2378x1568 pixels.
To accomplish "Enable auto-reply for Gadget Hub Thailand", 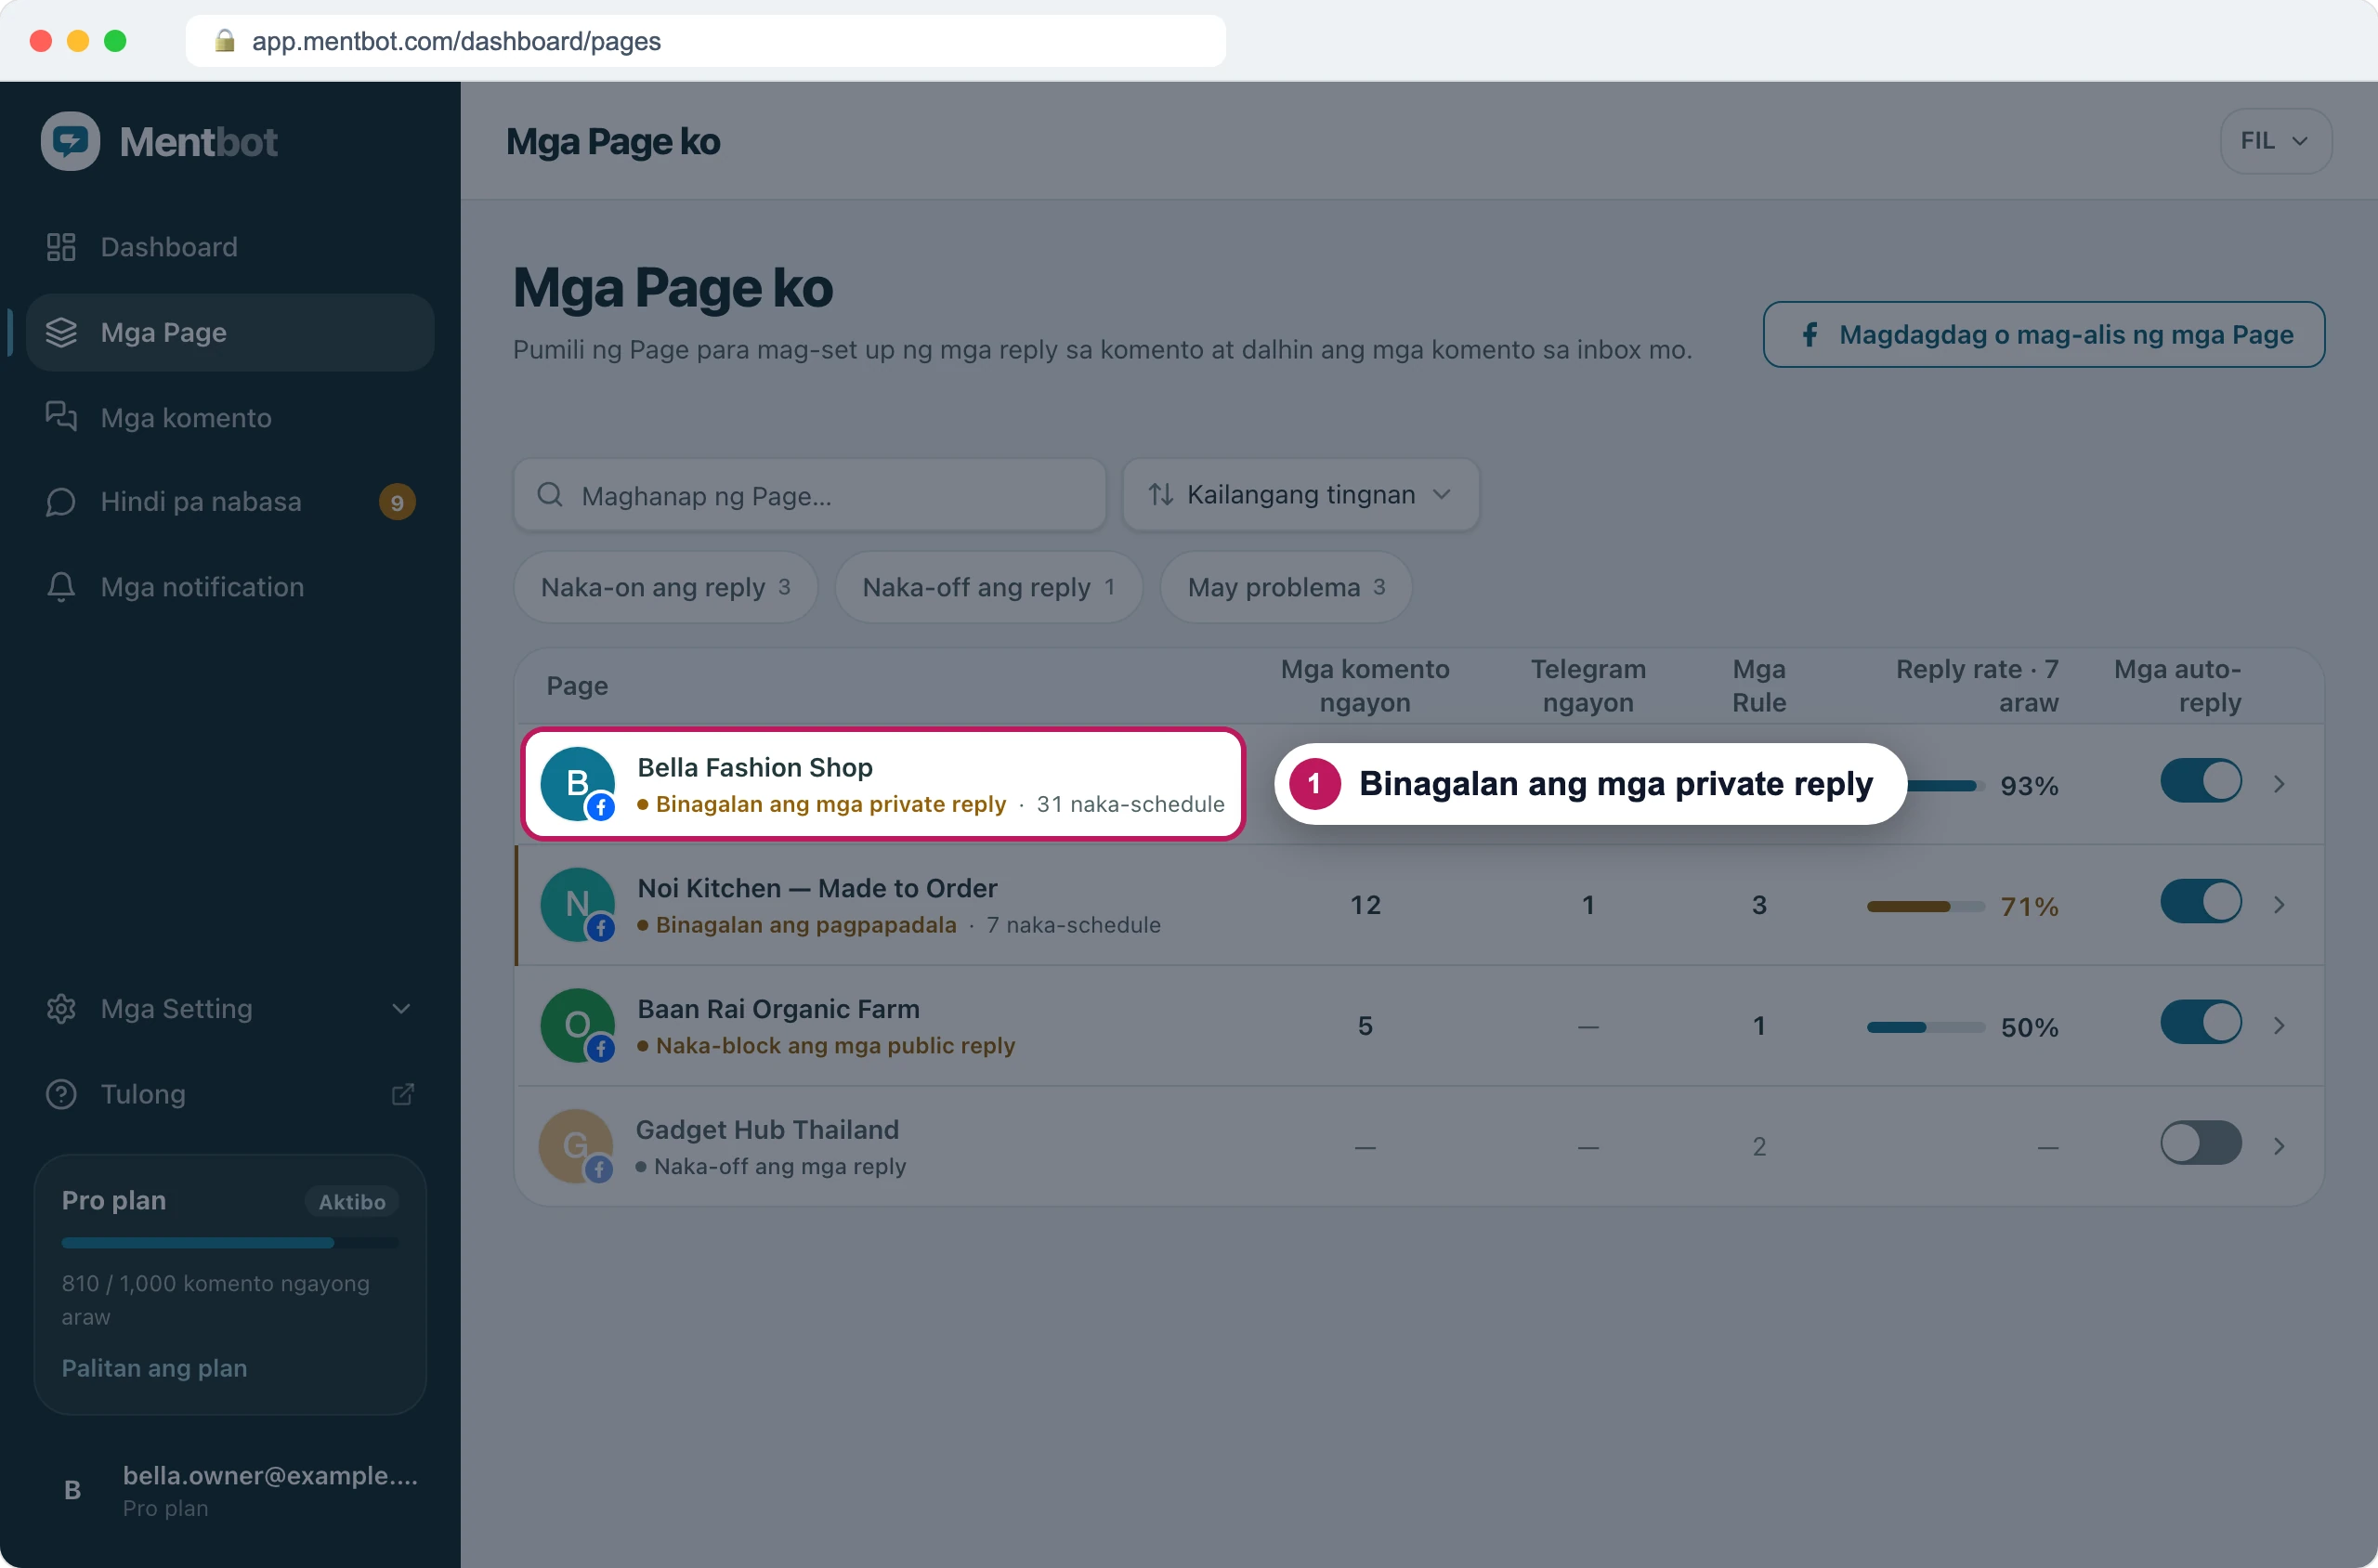I will tap(2200, 1144).
